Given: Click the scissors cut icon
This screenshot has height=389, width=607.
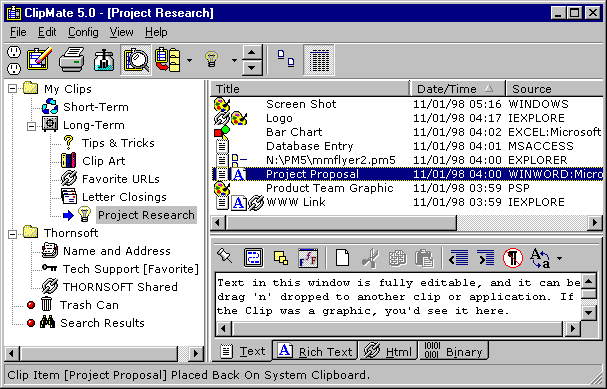Looking at the screenshot, I should click(x=370, y=258).
